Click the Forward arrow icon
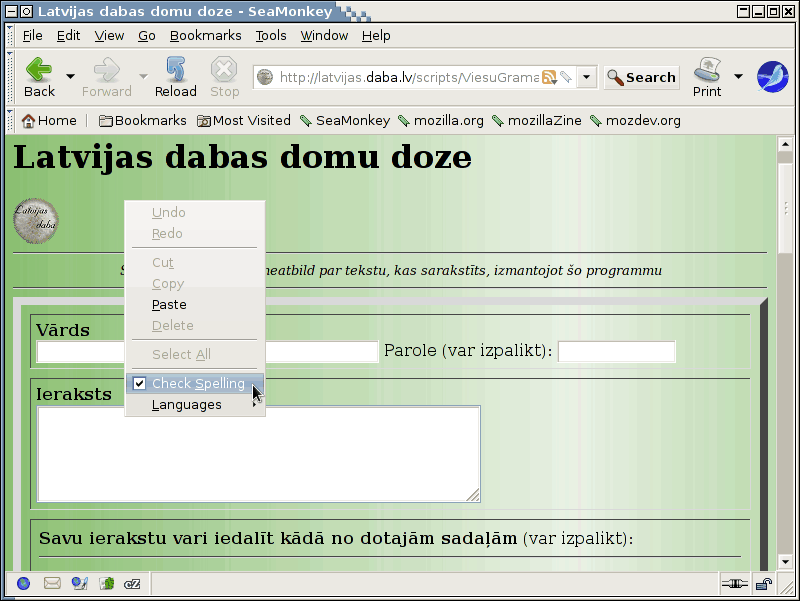This screenshot has width=800, height=601. [107, 69]
